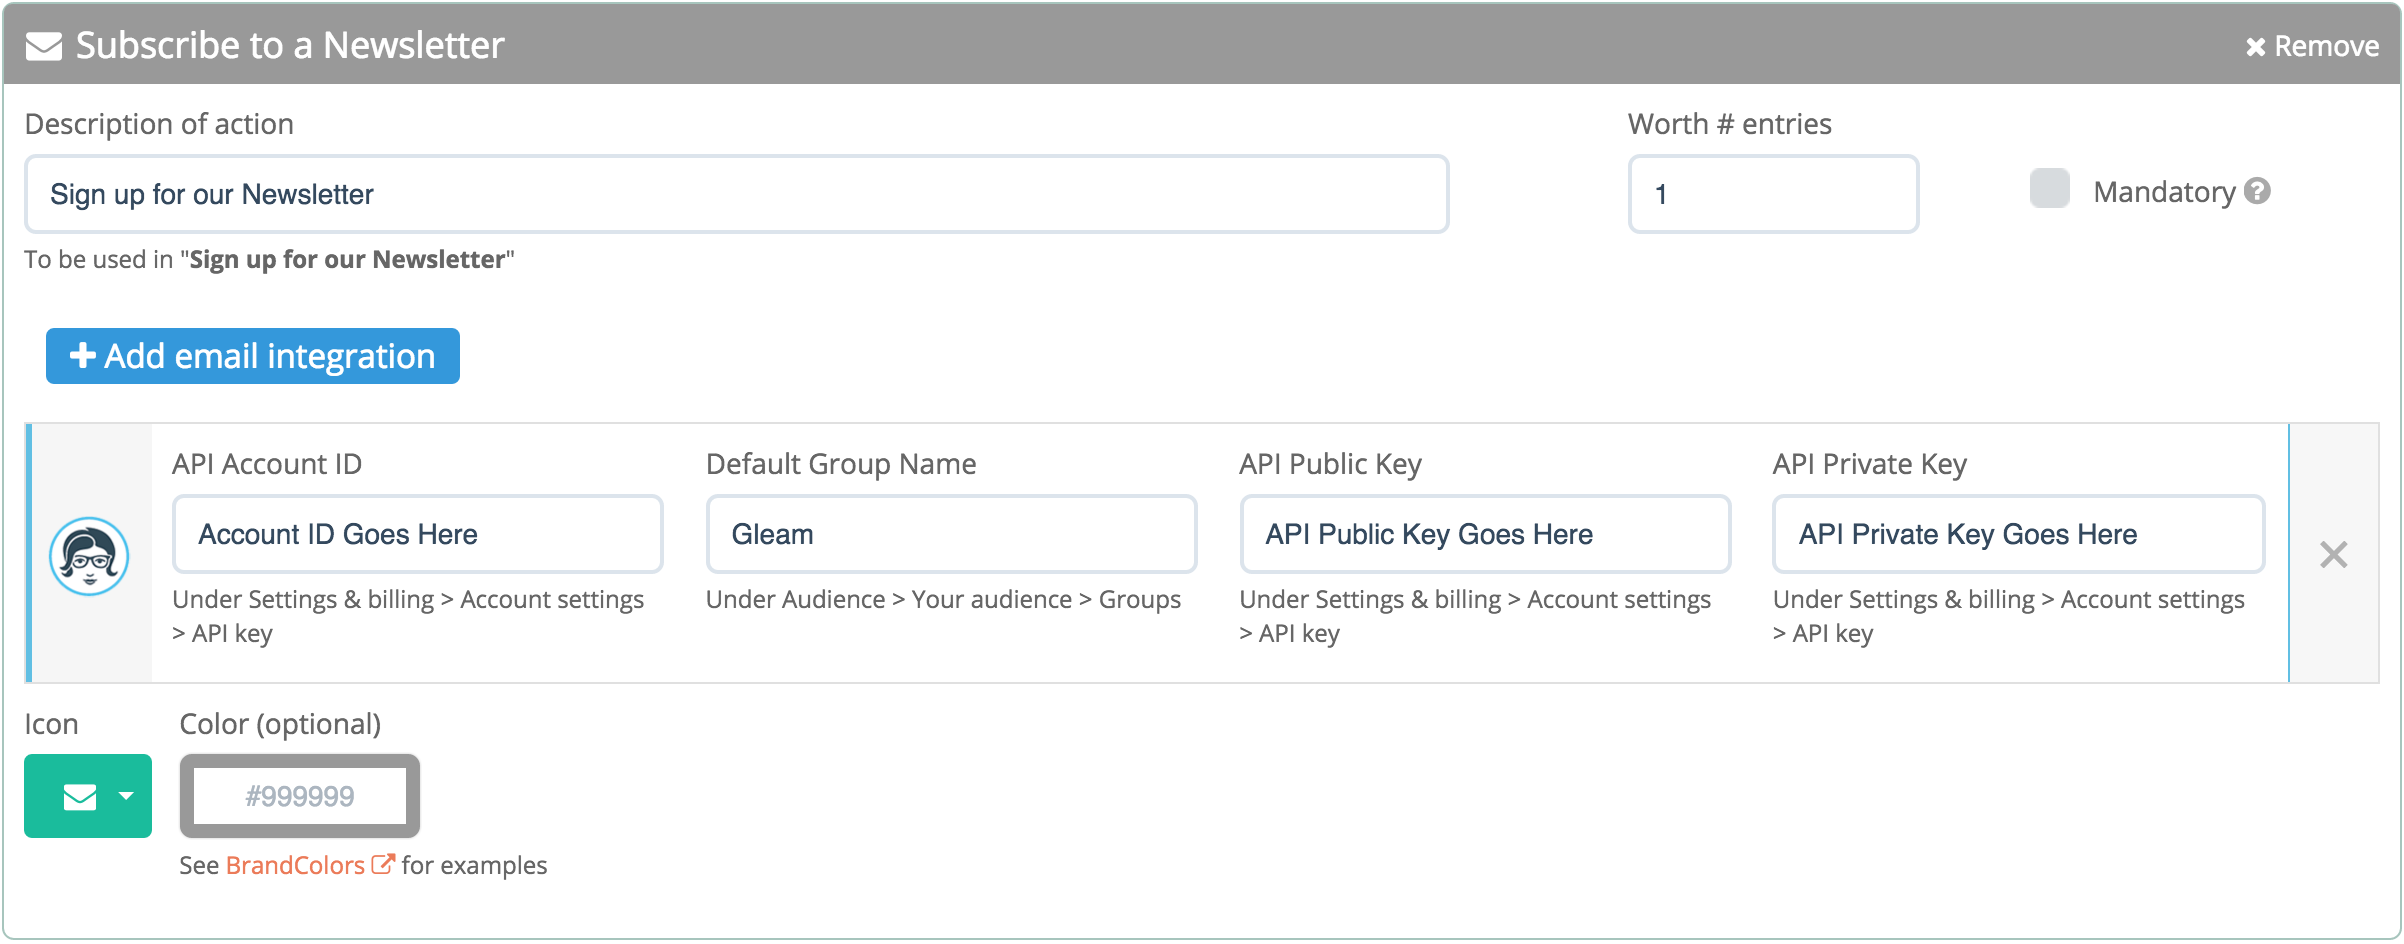The height and width of the screenshot is (944, 2404).
Task: Click Add email integration button
Action: click(253, 356)
